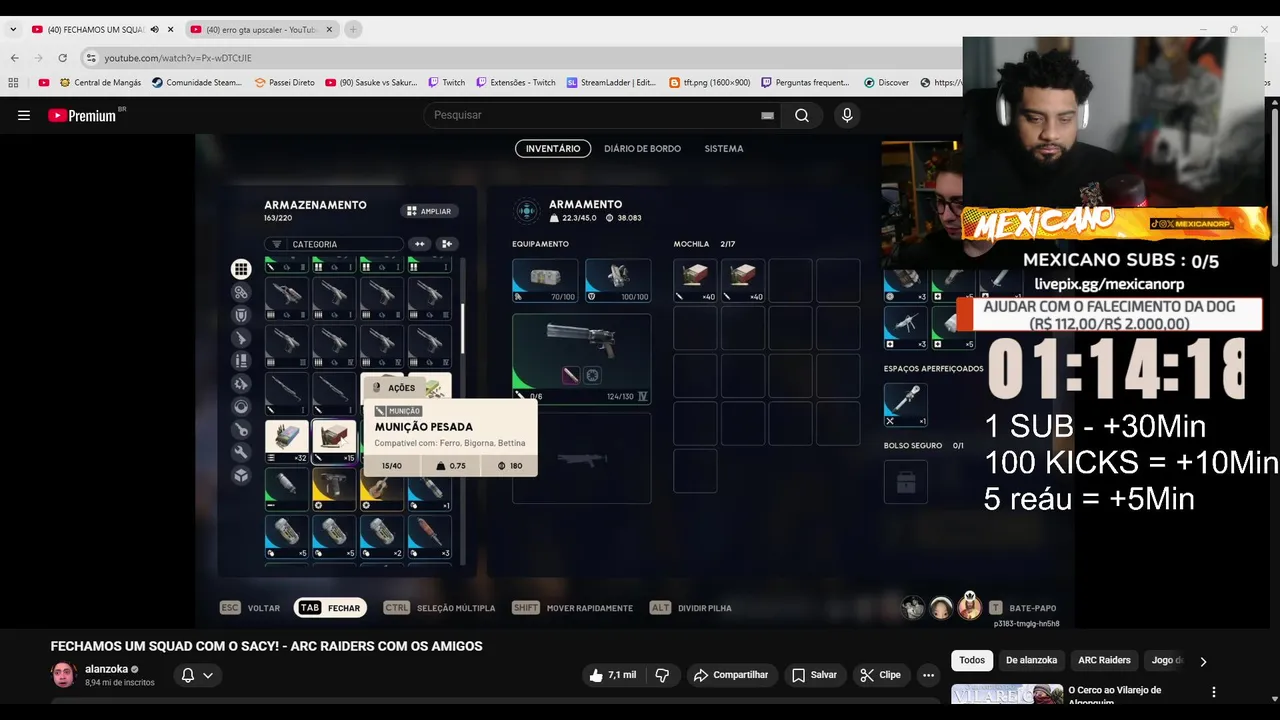
Task: Click ESC VOLTAR control
Action: (x=251, y=608)
